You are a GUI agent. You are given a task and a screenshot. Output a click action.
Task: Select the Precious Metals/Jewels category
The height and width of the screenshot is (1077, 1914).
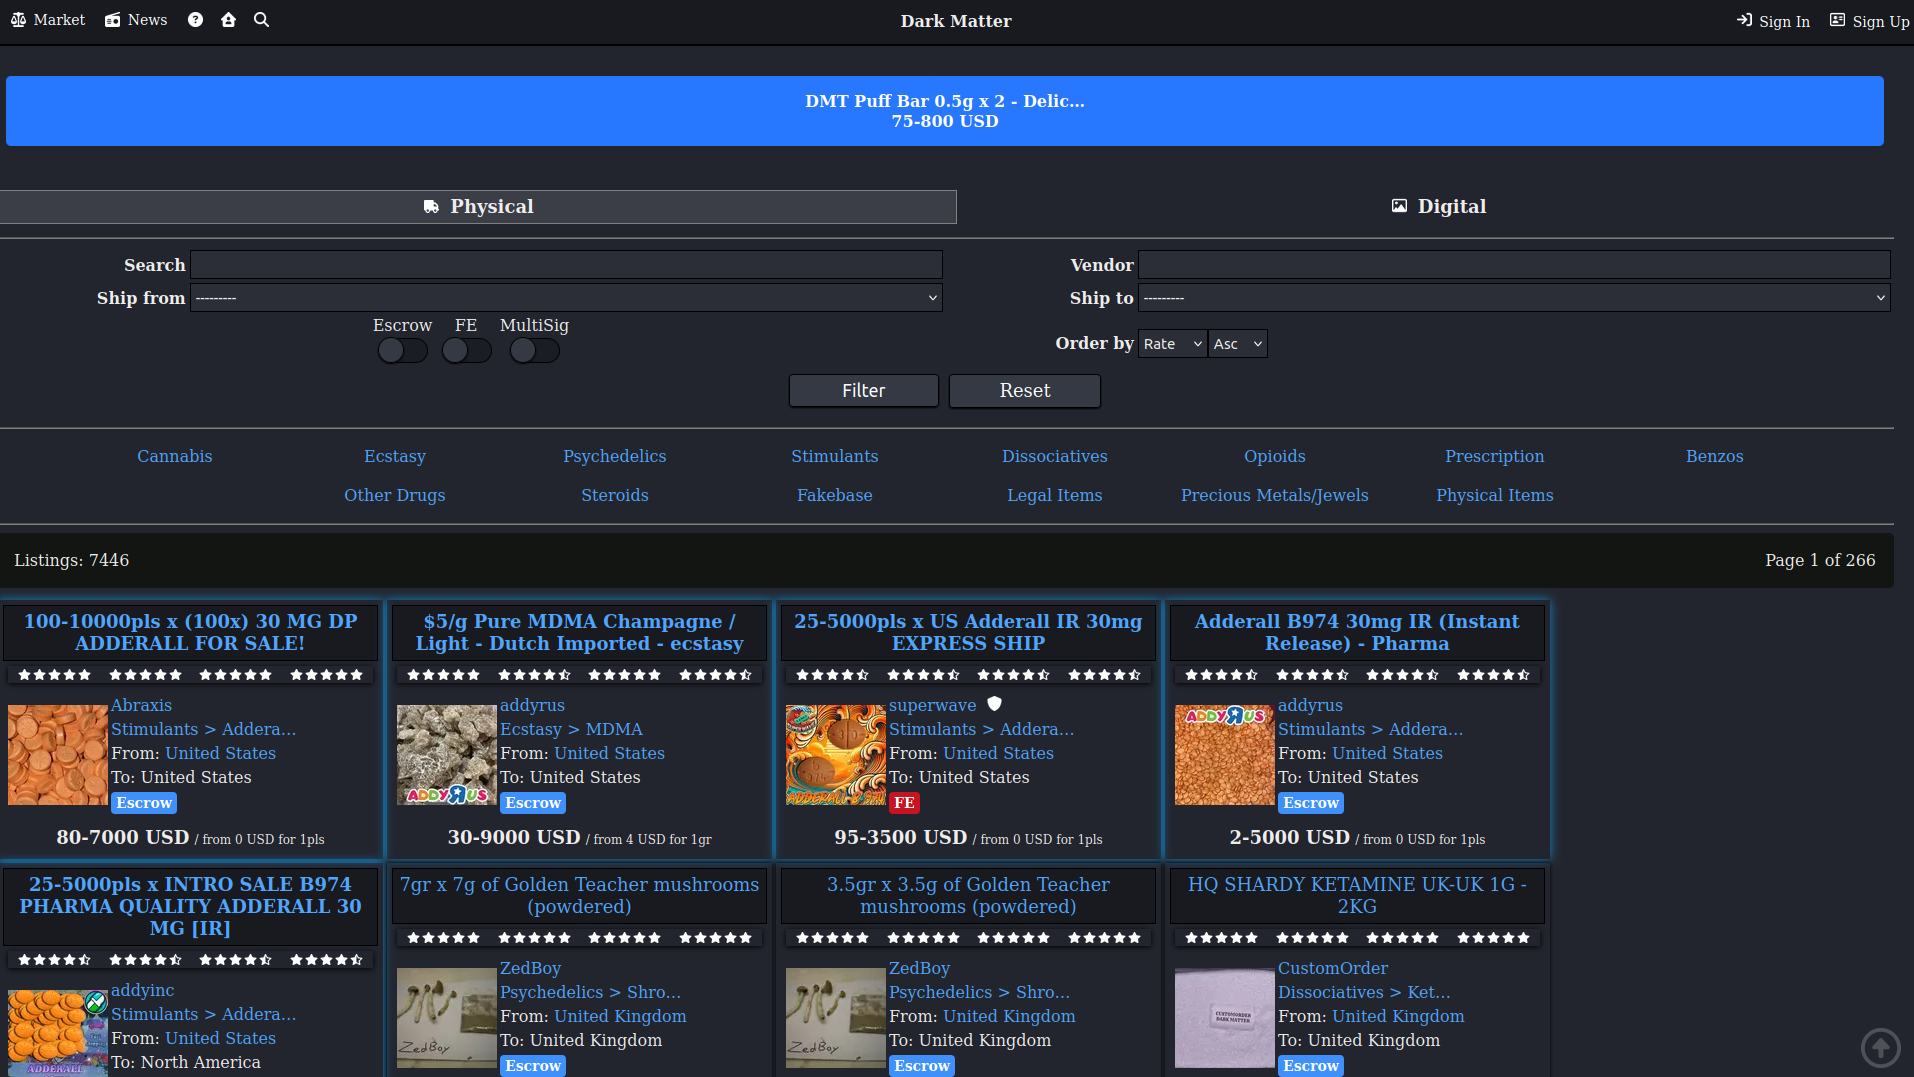[1275, 495]
